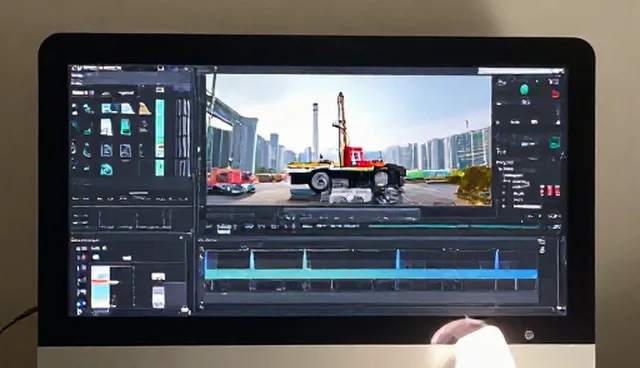
Task: Select the tall light-blue thumbnail in lower-left panel
Action: coord(100,287)
